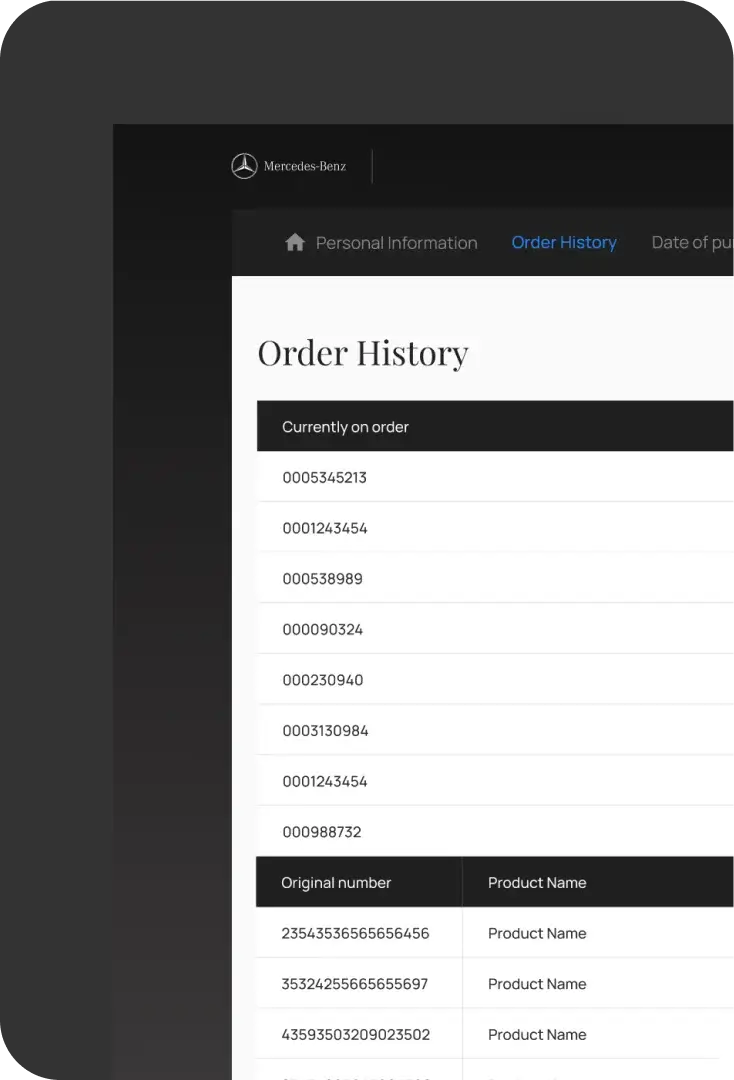Open the Personal Information tab
This screenshot has width=734, height=1080.
(x=396, y=243)
